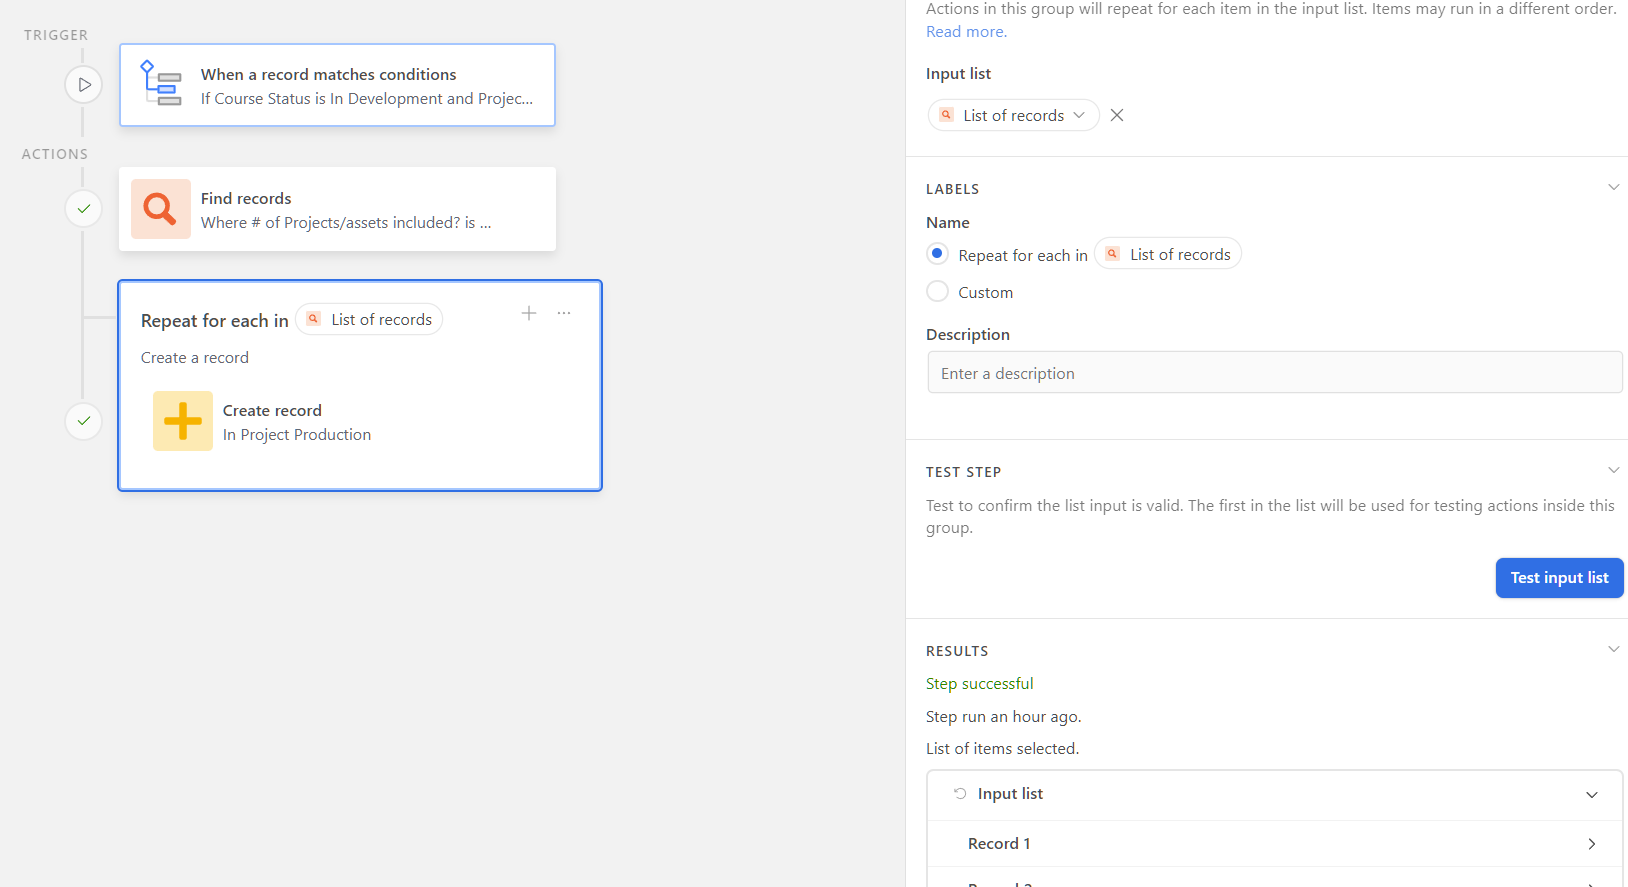Click the trigger play icon
This screenshot has height=887, width=1628.
pyautogui.click(x=84, y=85)
